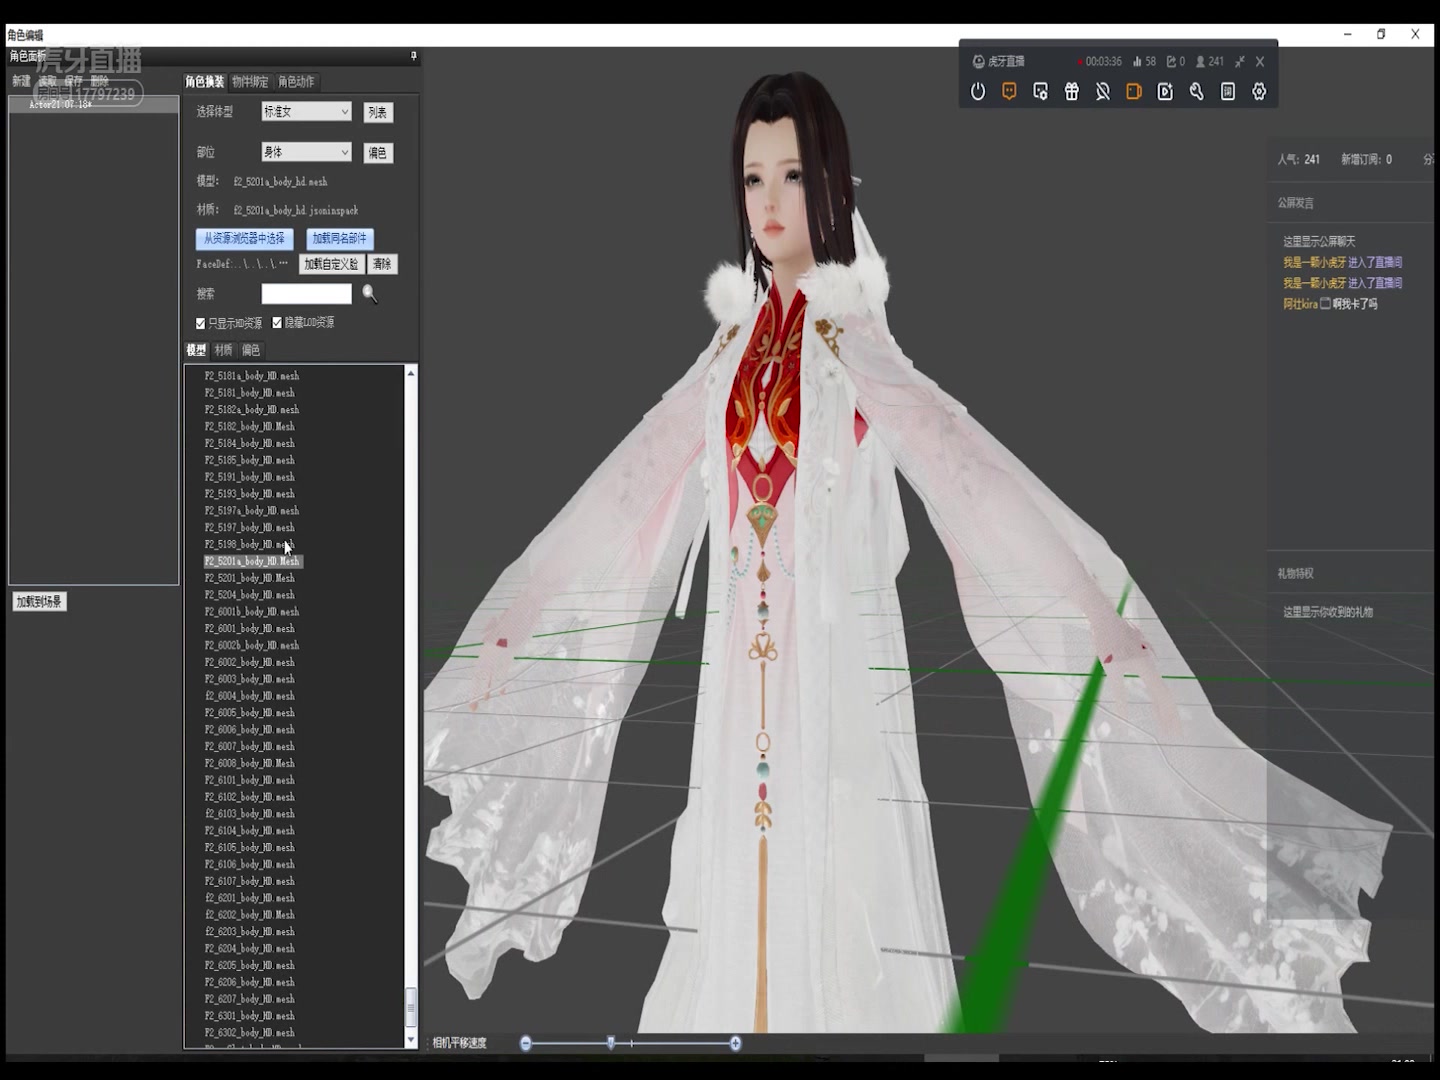Click the 搜索 text input field
The image size is (1440, 1080).
306,293
